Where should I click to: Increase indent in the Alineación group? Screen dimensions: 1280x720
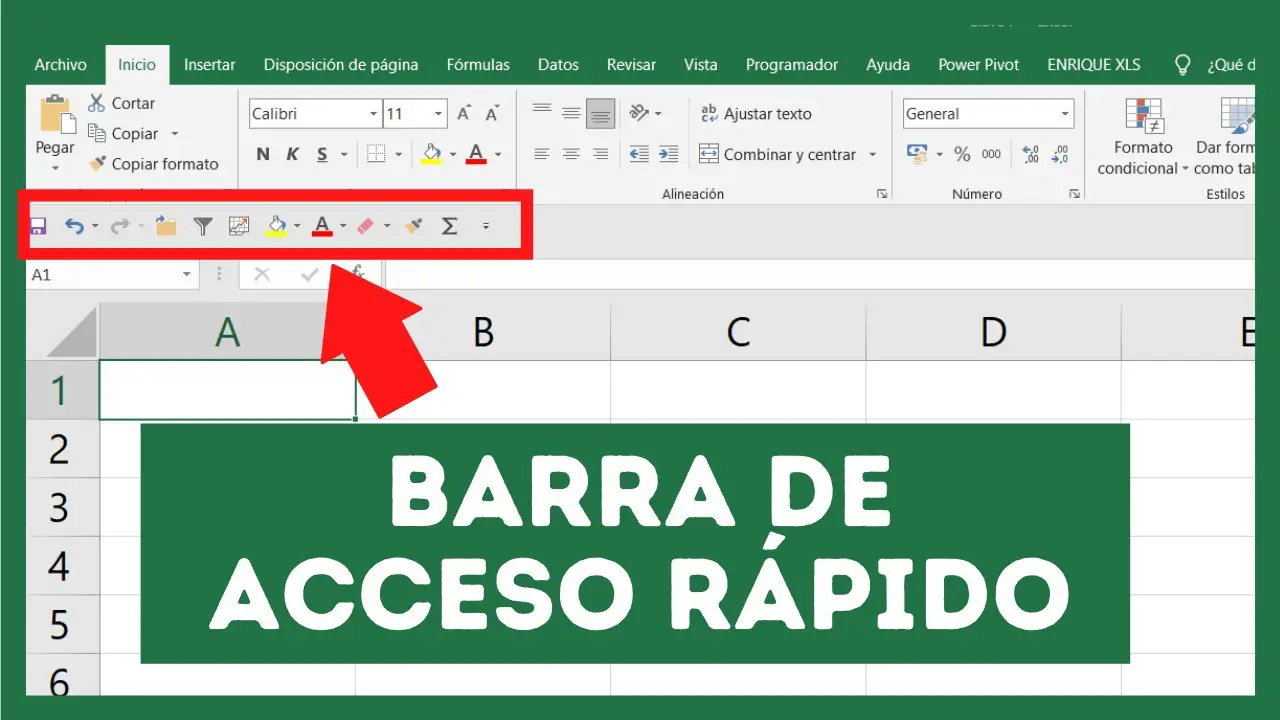[669, 154]
